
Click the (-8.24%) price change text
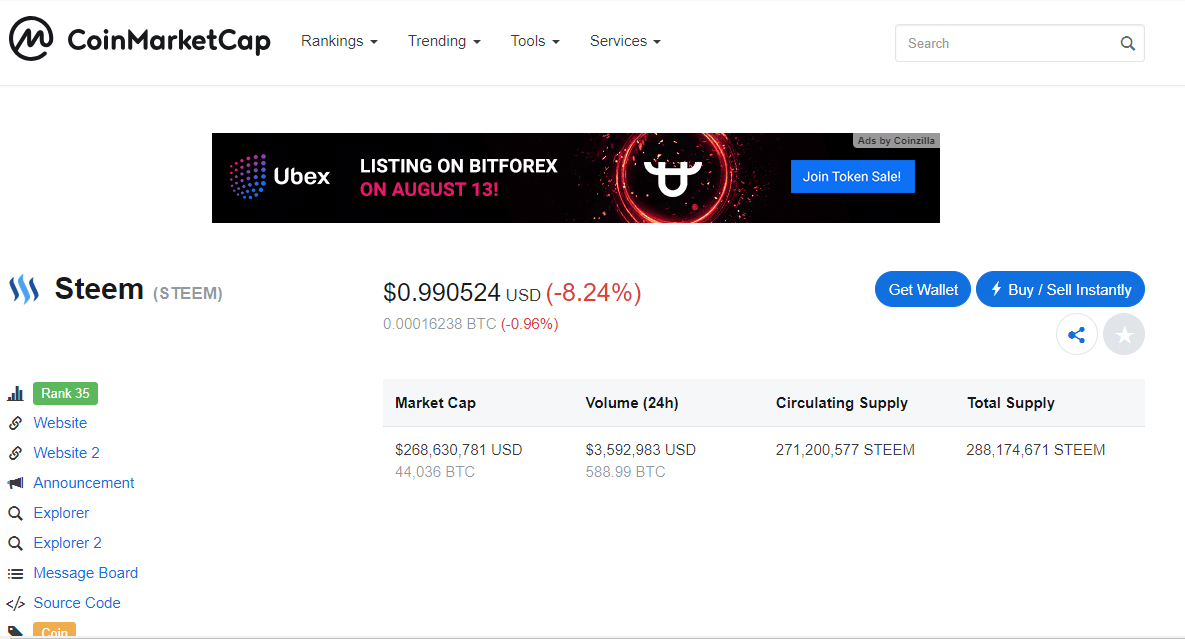(593, 292)
